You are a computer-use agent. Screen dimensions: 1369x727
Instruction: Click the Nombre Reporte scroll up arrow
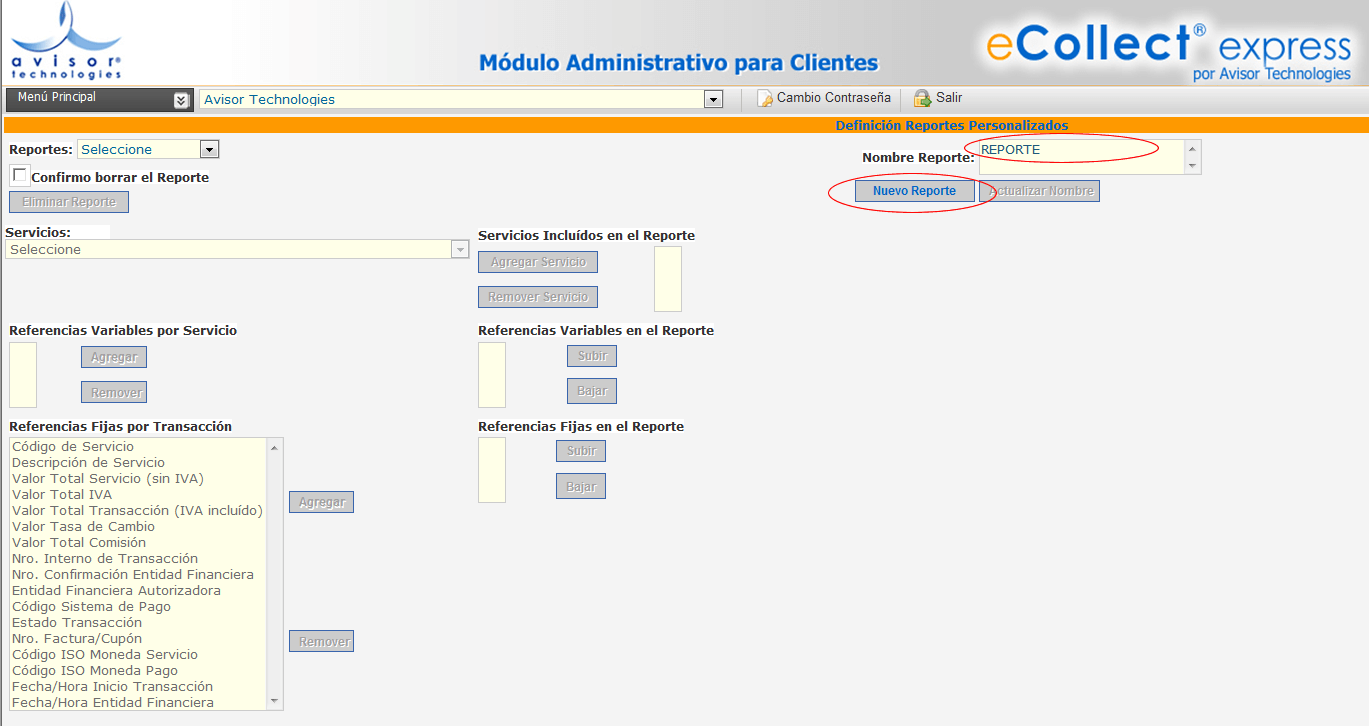[1192, 149]
